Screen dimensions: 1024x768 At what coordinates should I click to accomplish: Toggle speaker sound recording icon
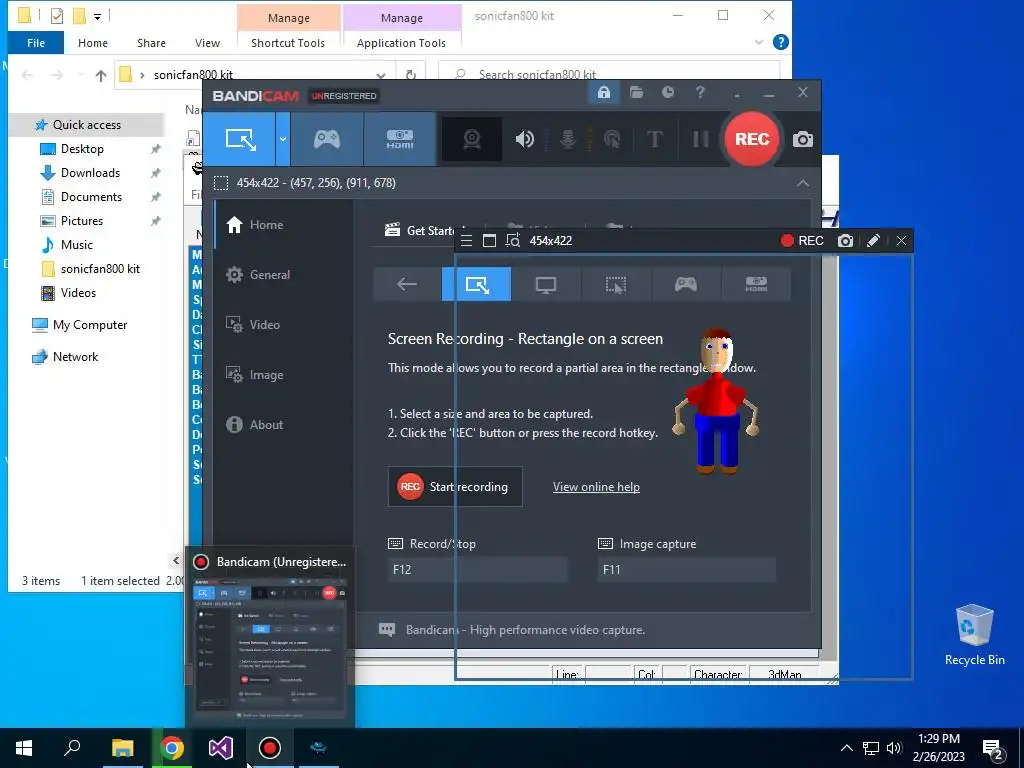point(524,139)
